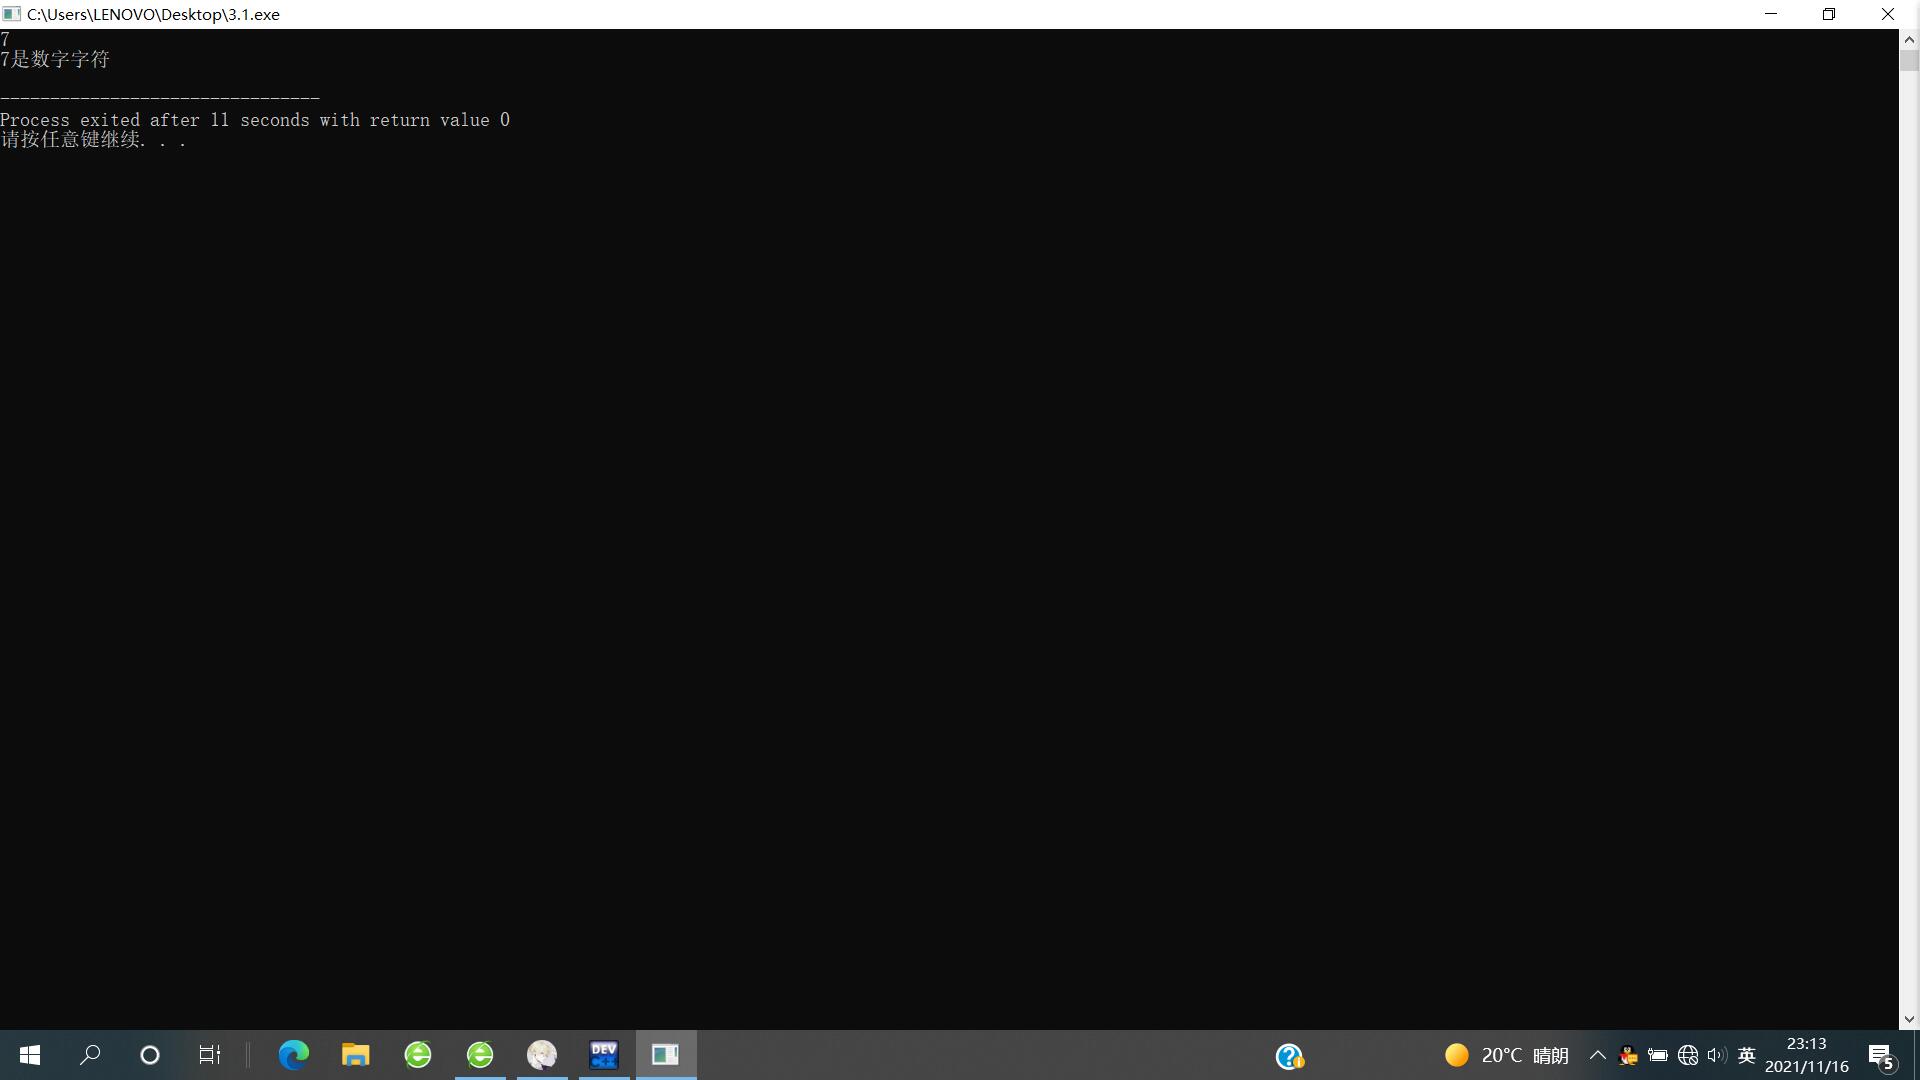
Task: Click the volume speaker tray icon
Action: tap(1717, 1055)
